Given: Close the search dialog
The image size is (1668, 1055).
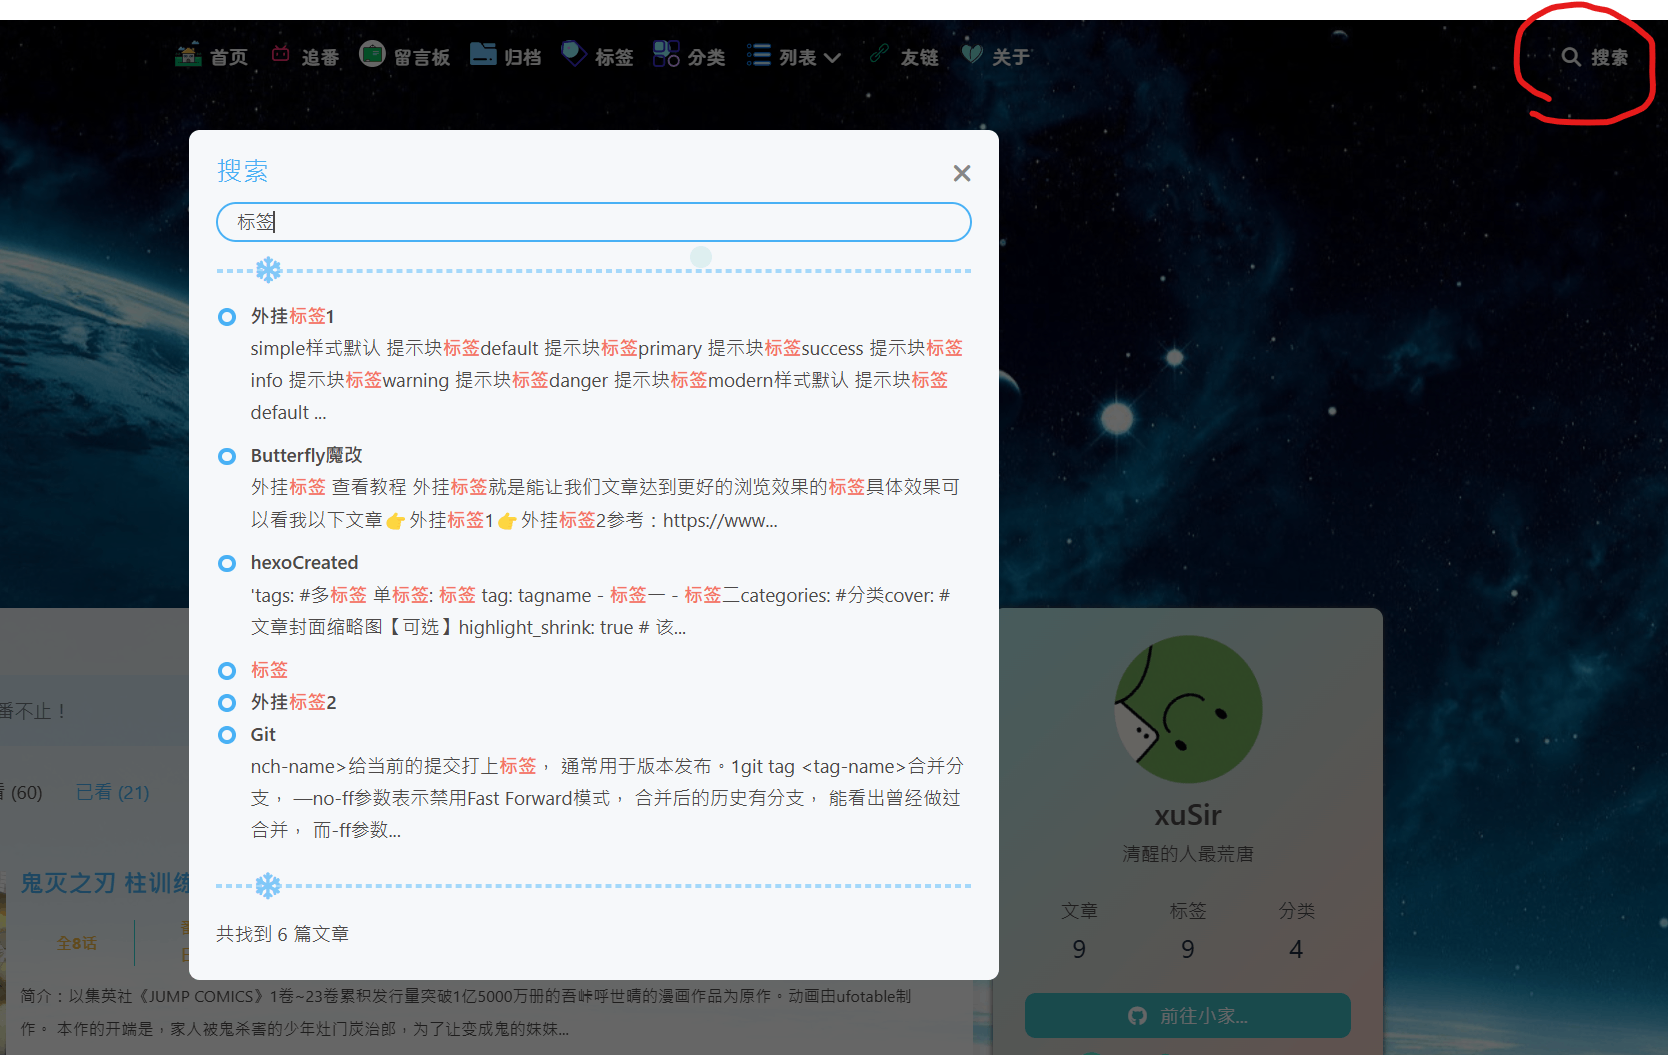Looking at the screenshot, I should 962,173.
